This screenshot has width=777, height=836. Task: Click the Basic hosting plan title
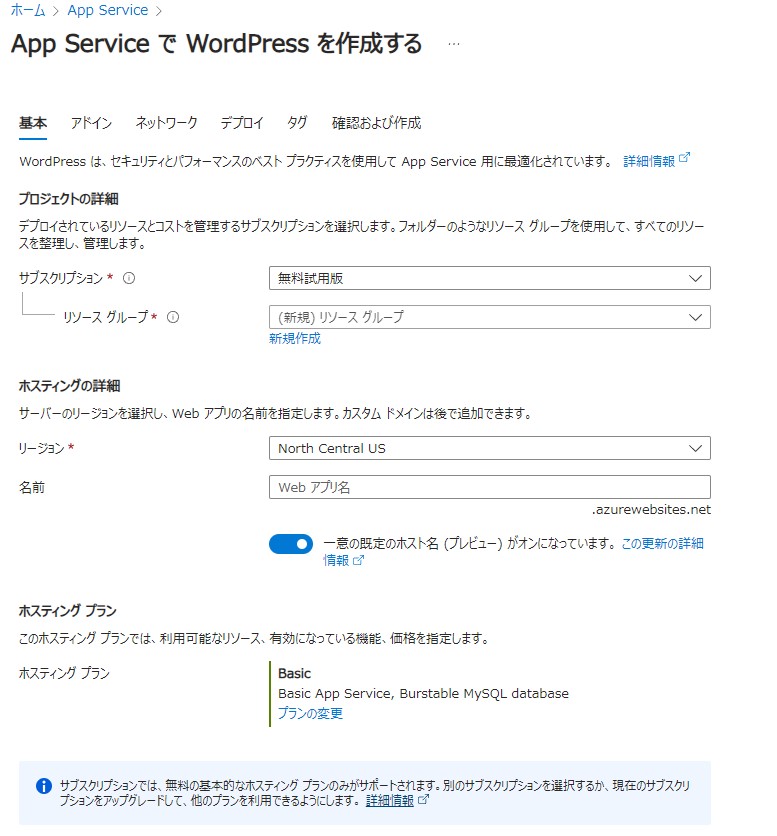point(294,673)
